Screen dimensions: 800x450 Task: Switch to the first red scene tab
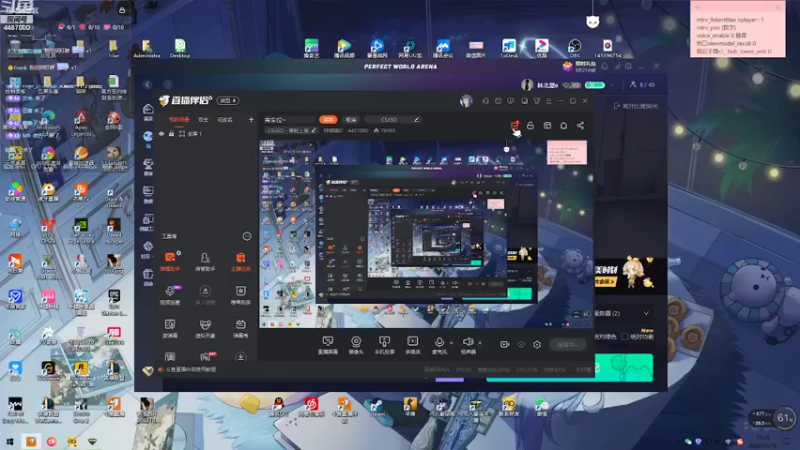pyautogui.click(x=179, y=119)
